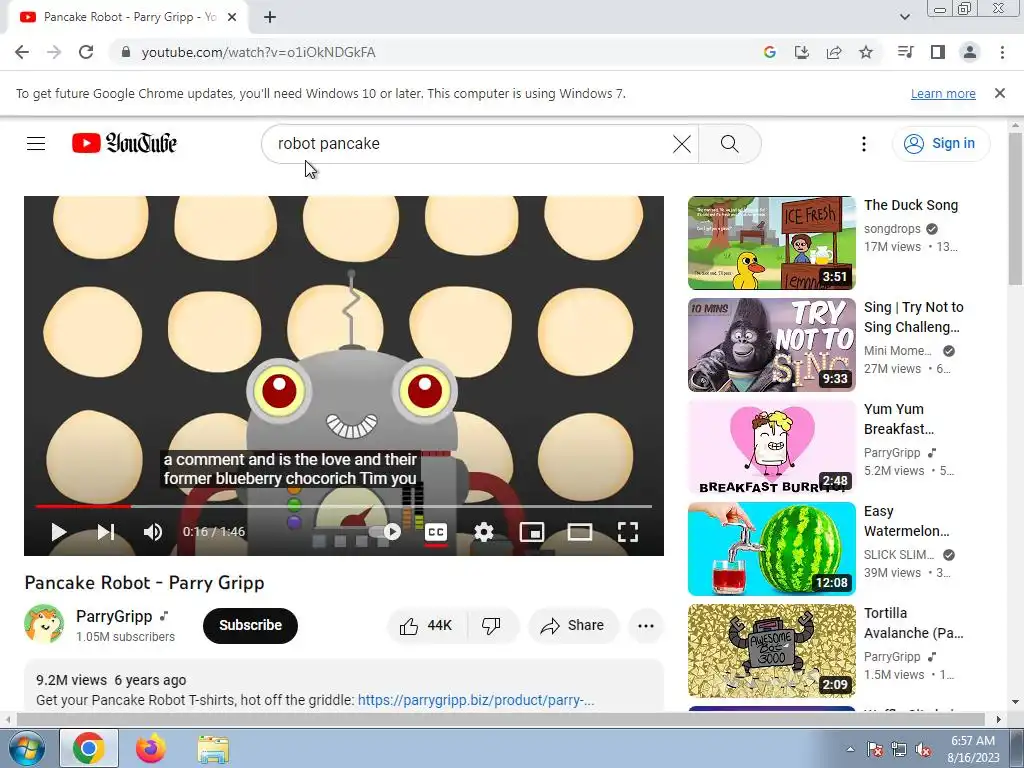Click 'Easy Watermelon...' video title
Viewport: 1024px width, 768px height.
(x=906, y=520)
